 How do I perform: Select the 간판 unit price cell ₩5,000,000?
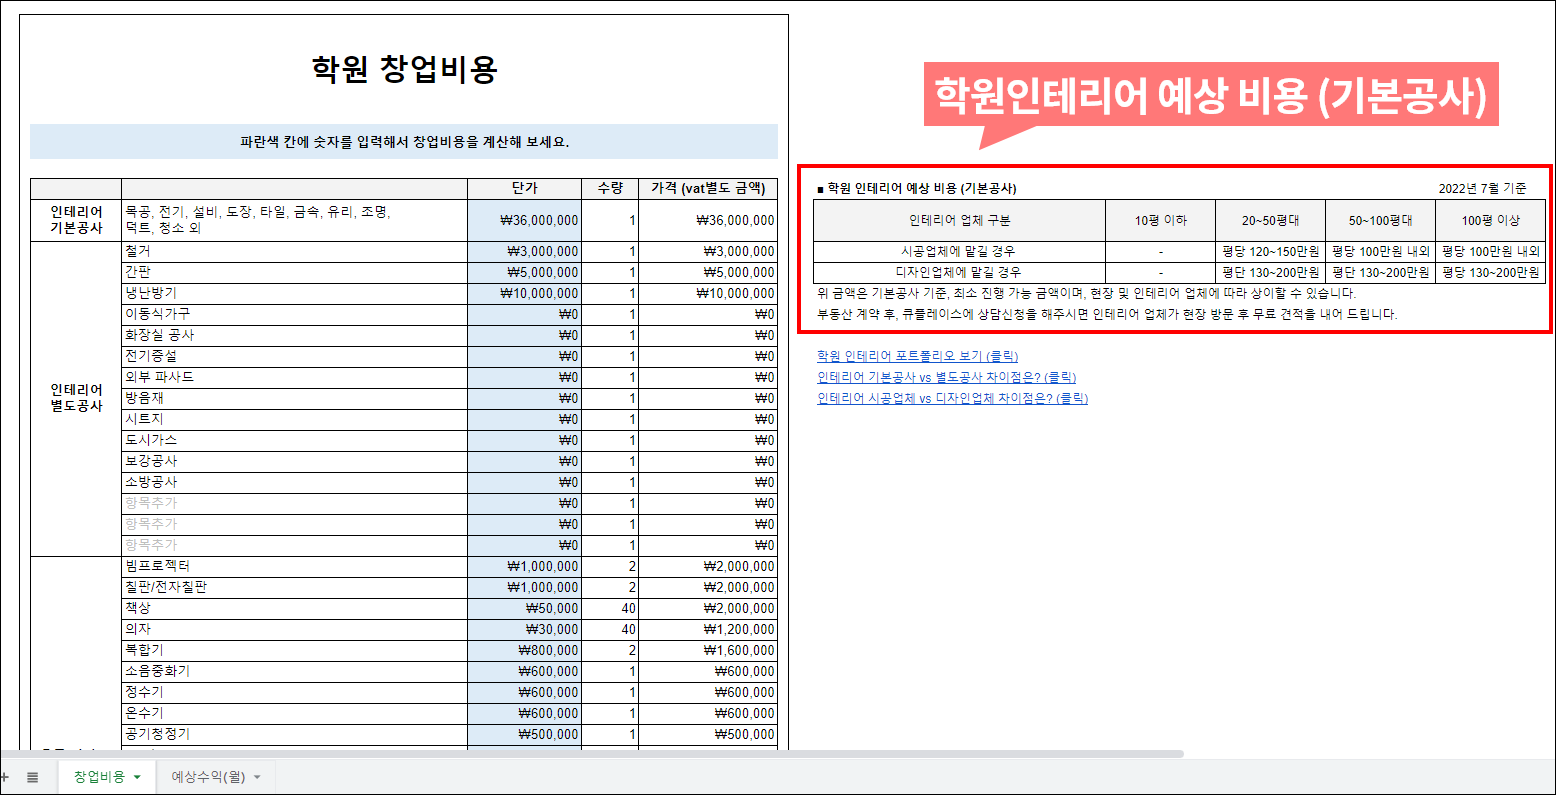pyautogui.click(x=524, y=273)
